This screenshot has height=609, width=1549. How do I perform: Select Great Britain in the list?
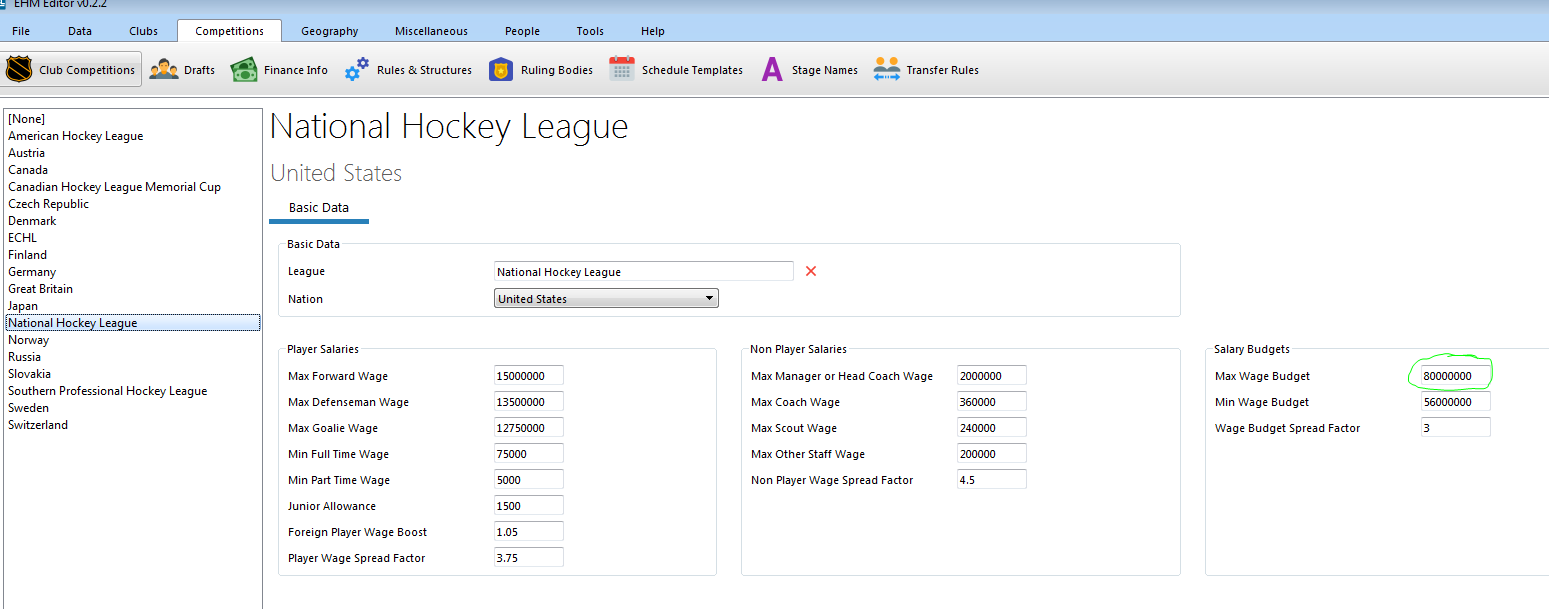tap(132, 289)
